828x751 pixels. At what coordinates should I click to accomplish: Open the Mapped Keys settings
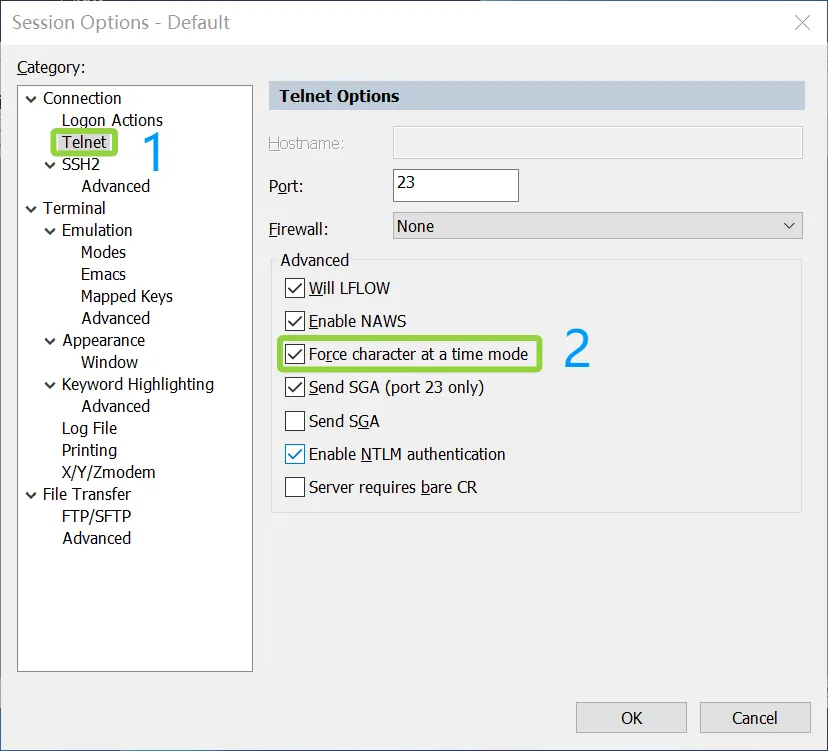pyautogui.click(x=126, y=297)
